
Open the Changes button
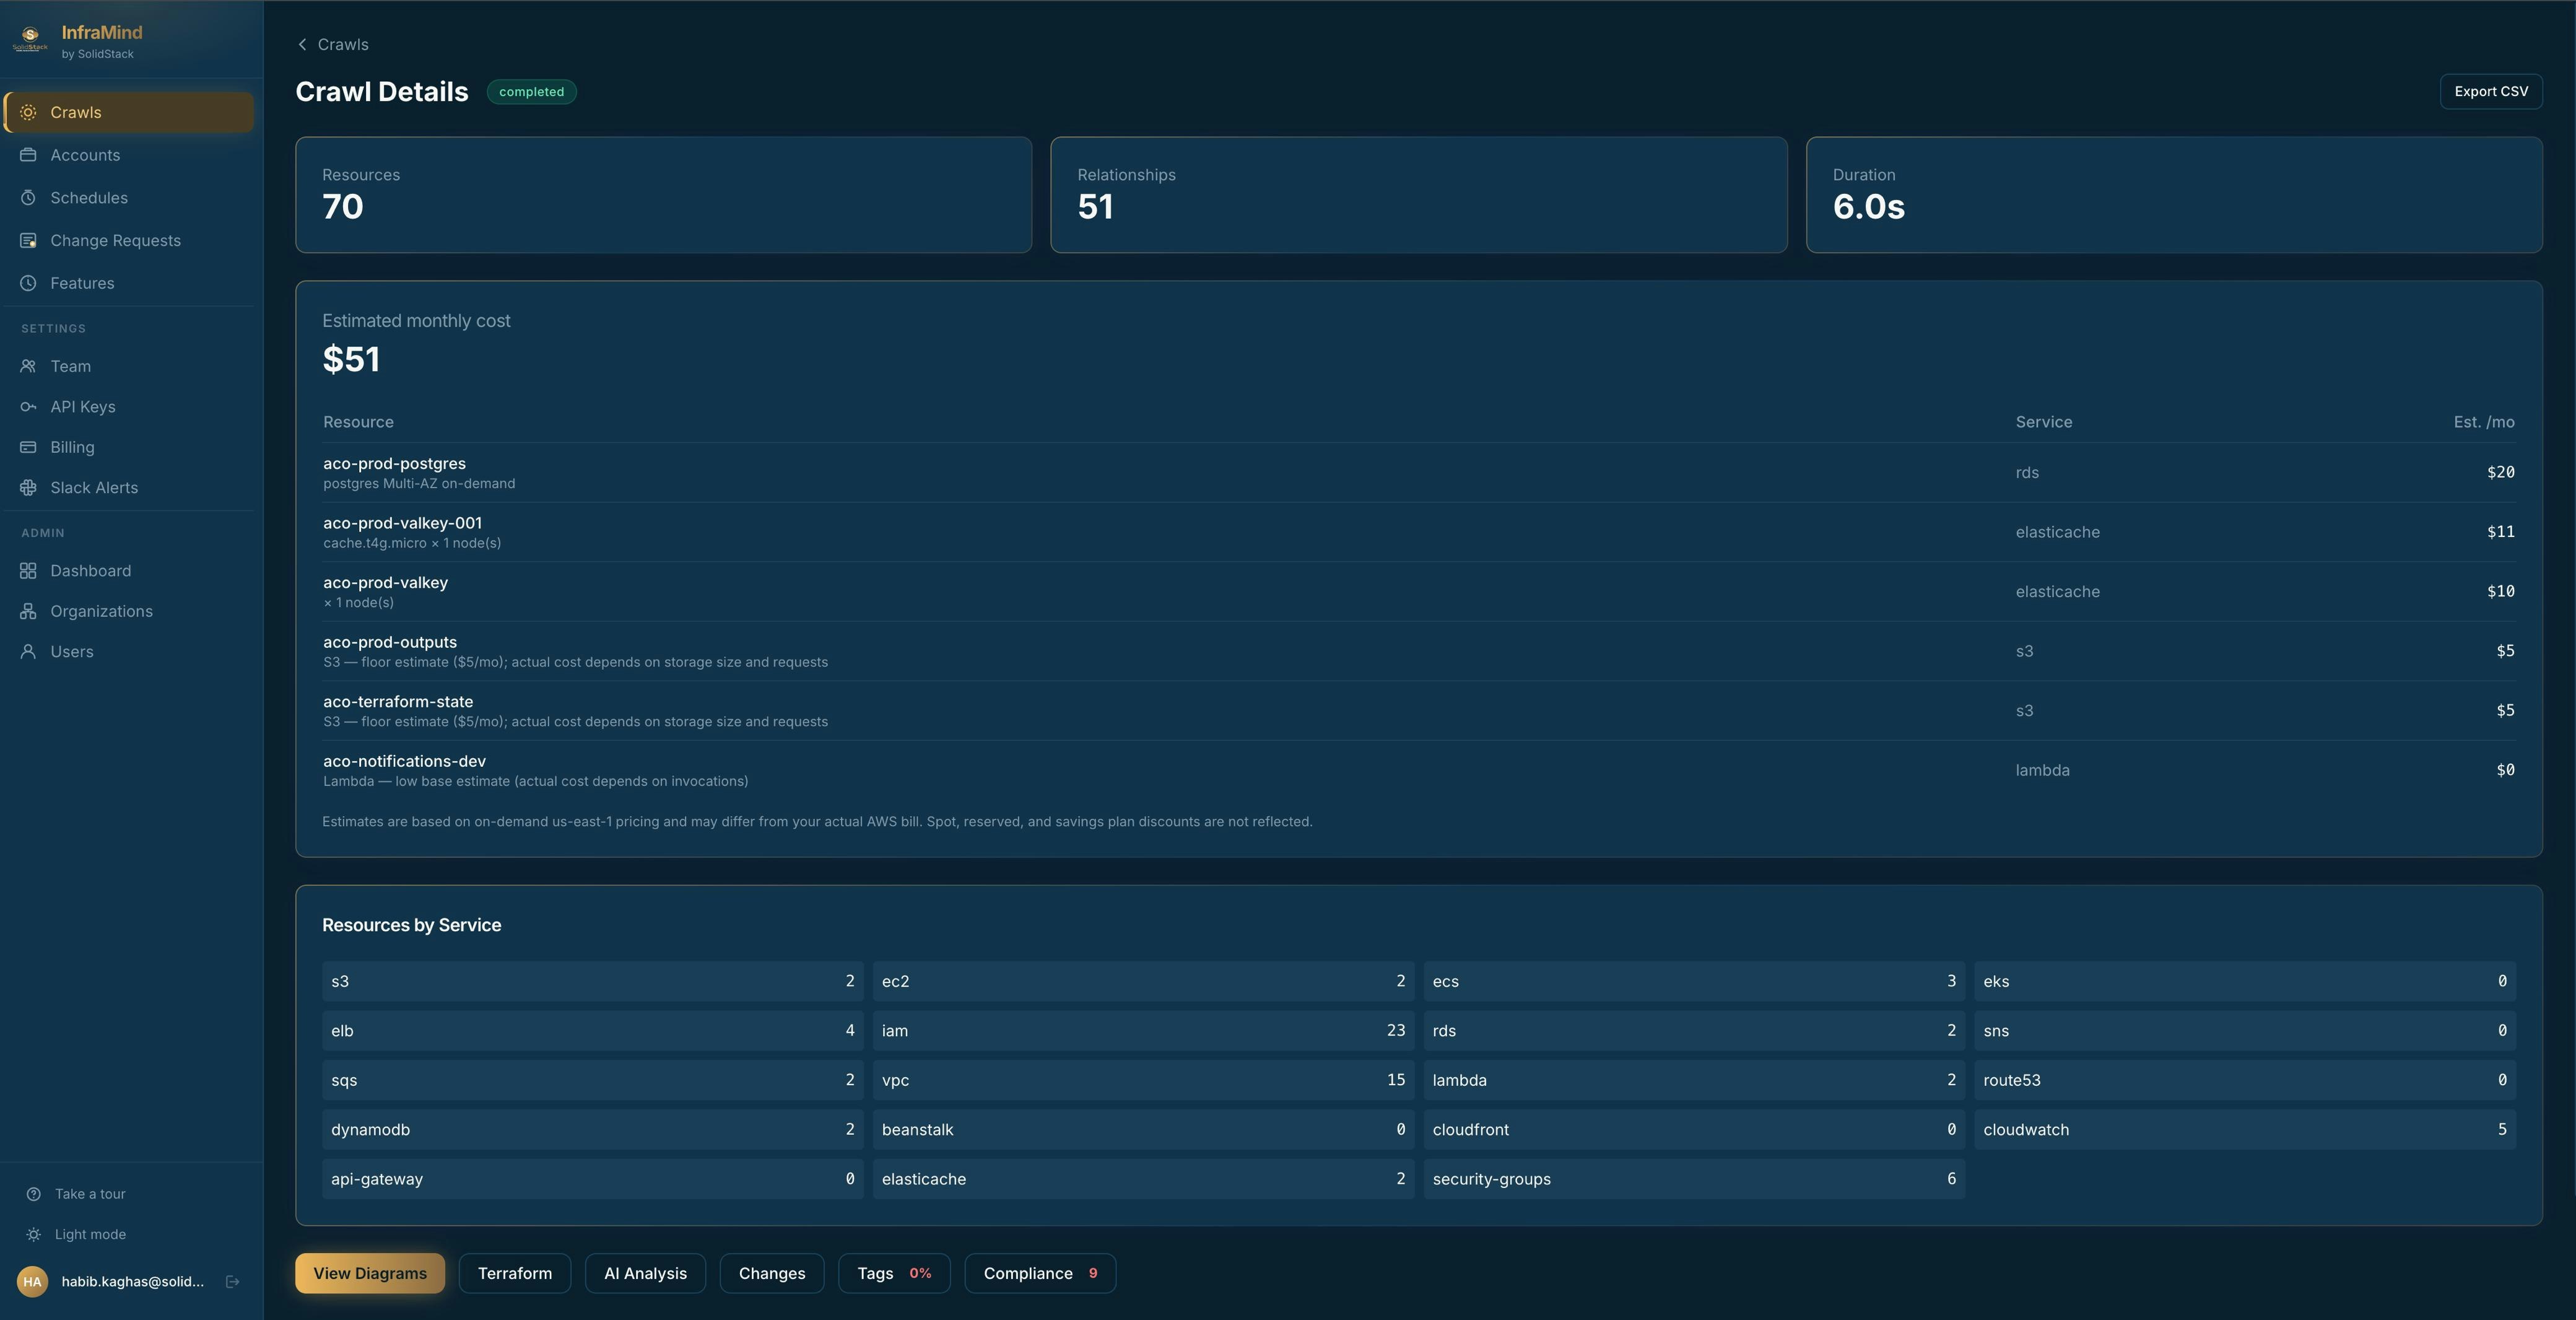(772, 1274)
